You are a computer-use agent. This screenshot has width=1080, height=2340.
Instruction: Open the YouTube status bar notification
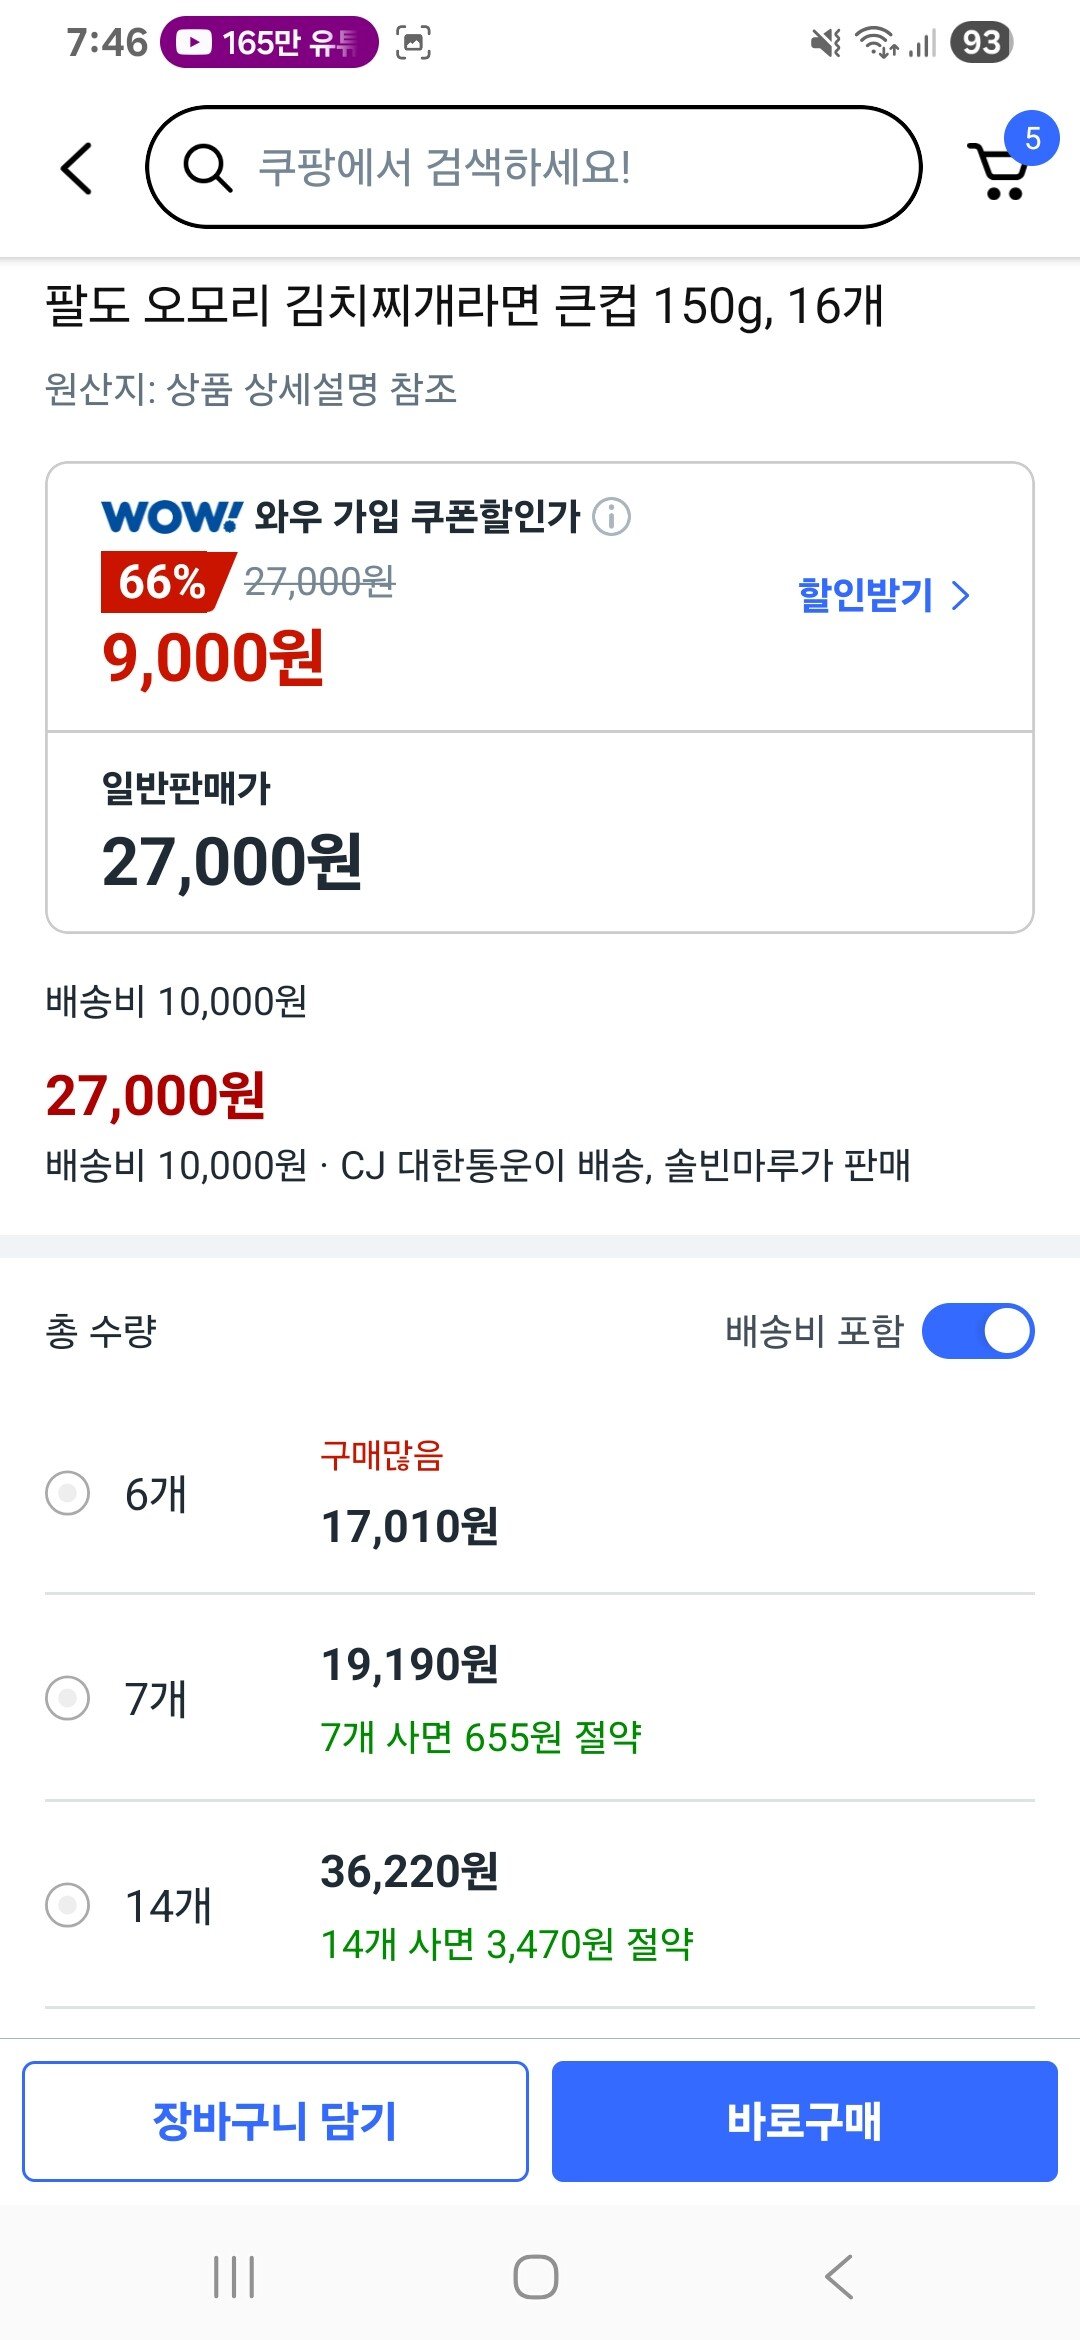tap(268, 42)
